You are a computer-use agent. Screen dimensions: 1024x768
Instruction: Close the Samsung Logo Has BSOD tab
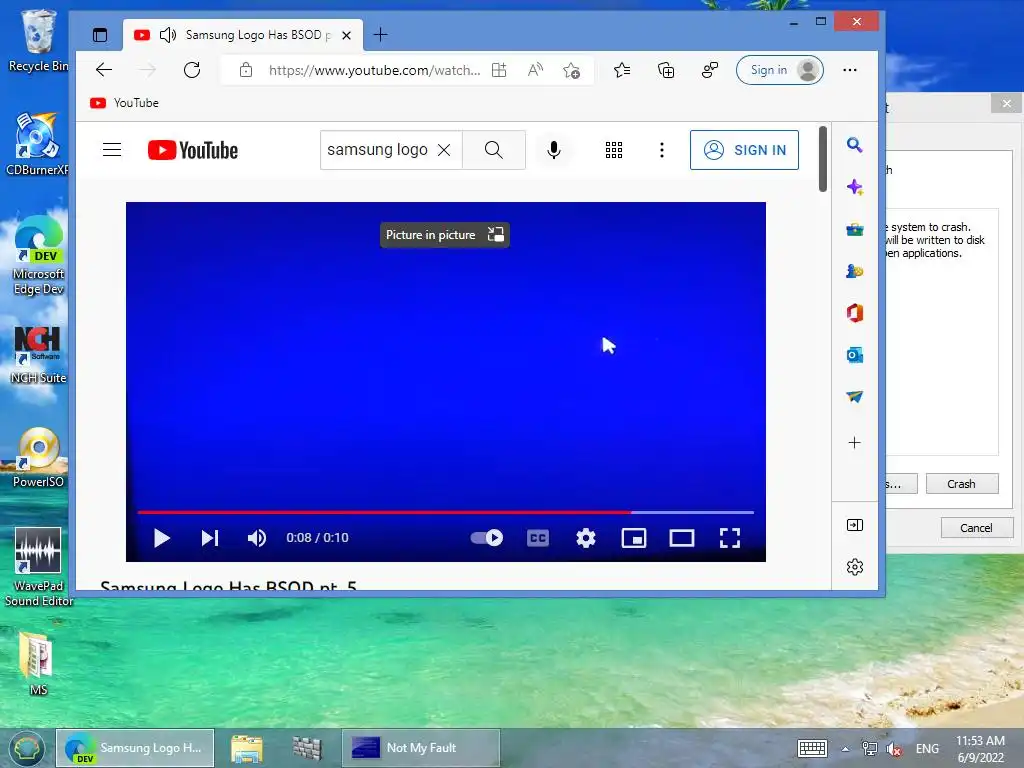(x=347, y=35)
